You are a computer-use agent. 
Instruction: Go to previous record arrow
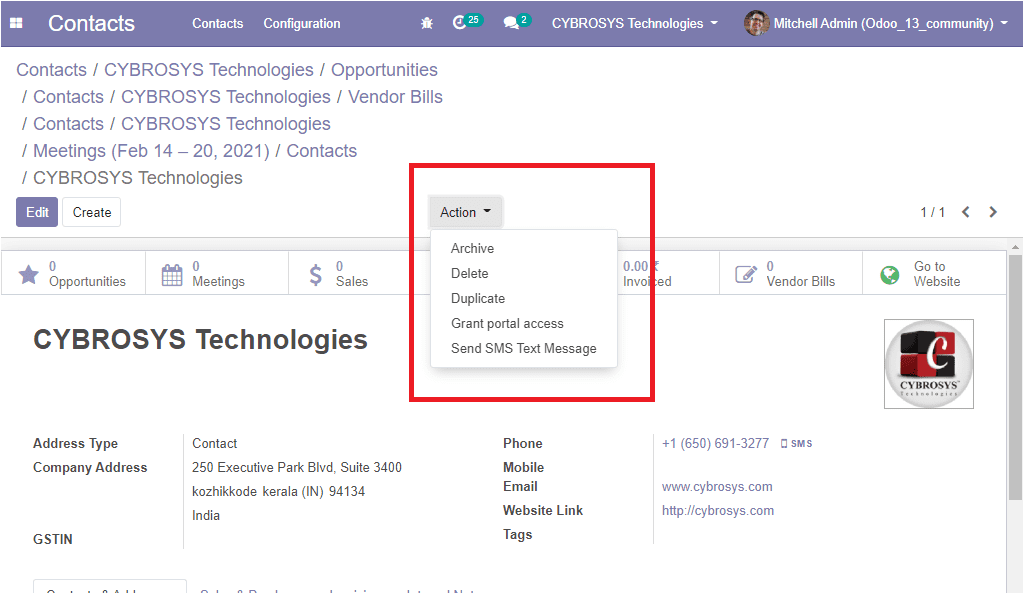click(x=966, y=212)
